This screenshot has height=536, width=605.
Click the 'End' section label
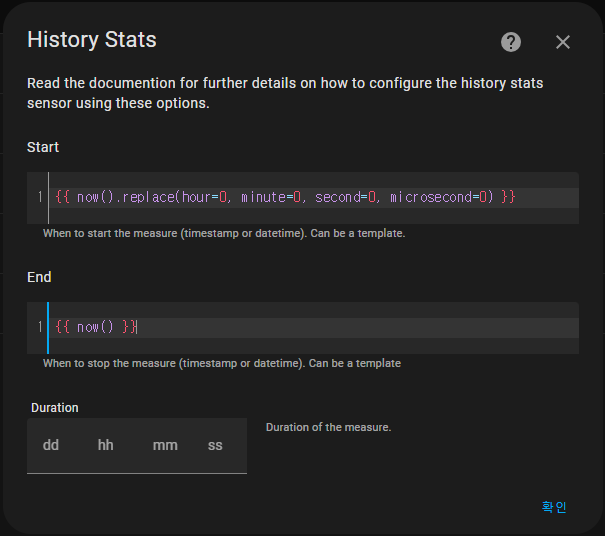39,277
